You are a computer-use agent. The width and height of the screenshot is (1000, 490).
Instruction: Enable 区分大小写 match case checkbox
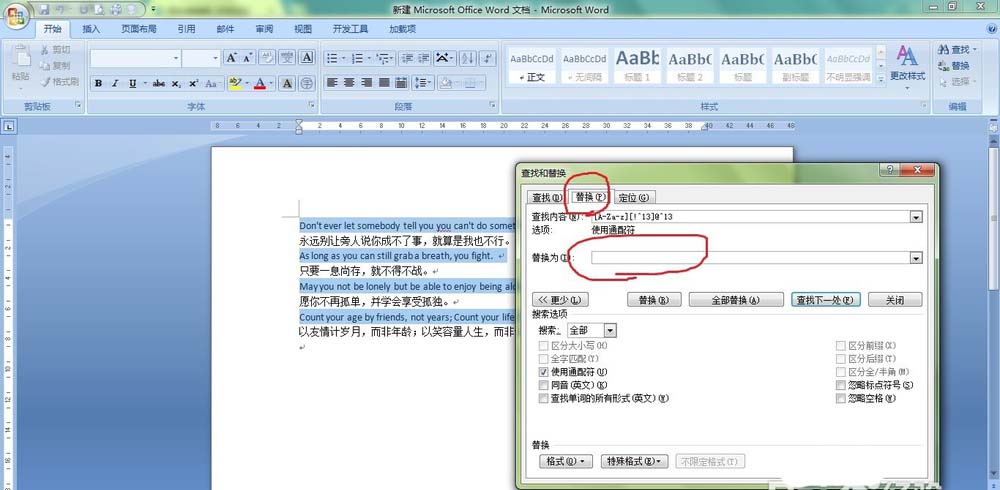pyautogui.click(x=543, y=345)
